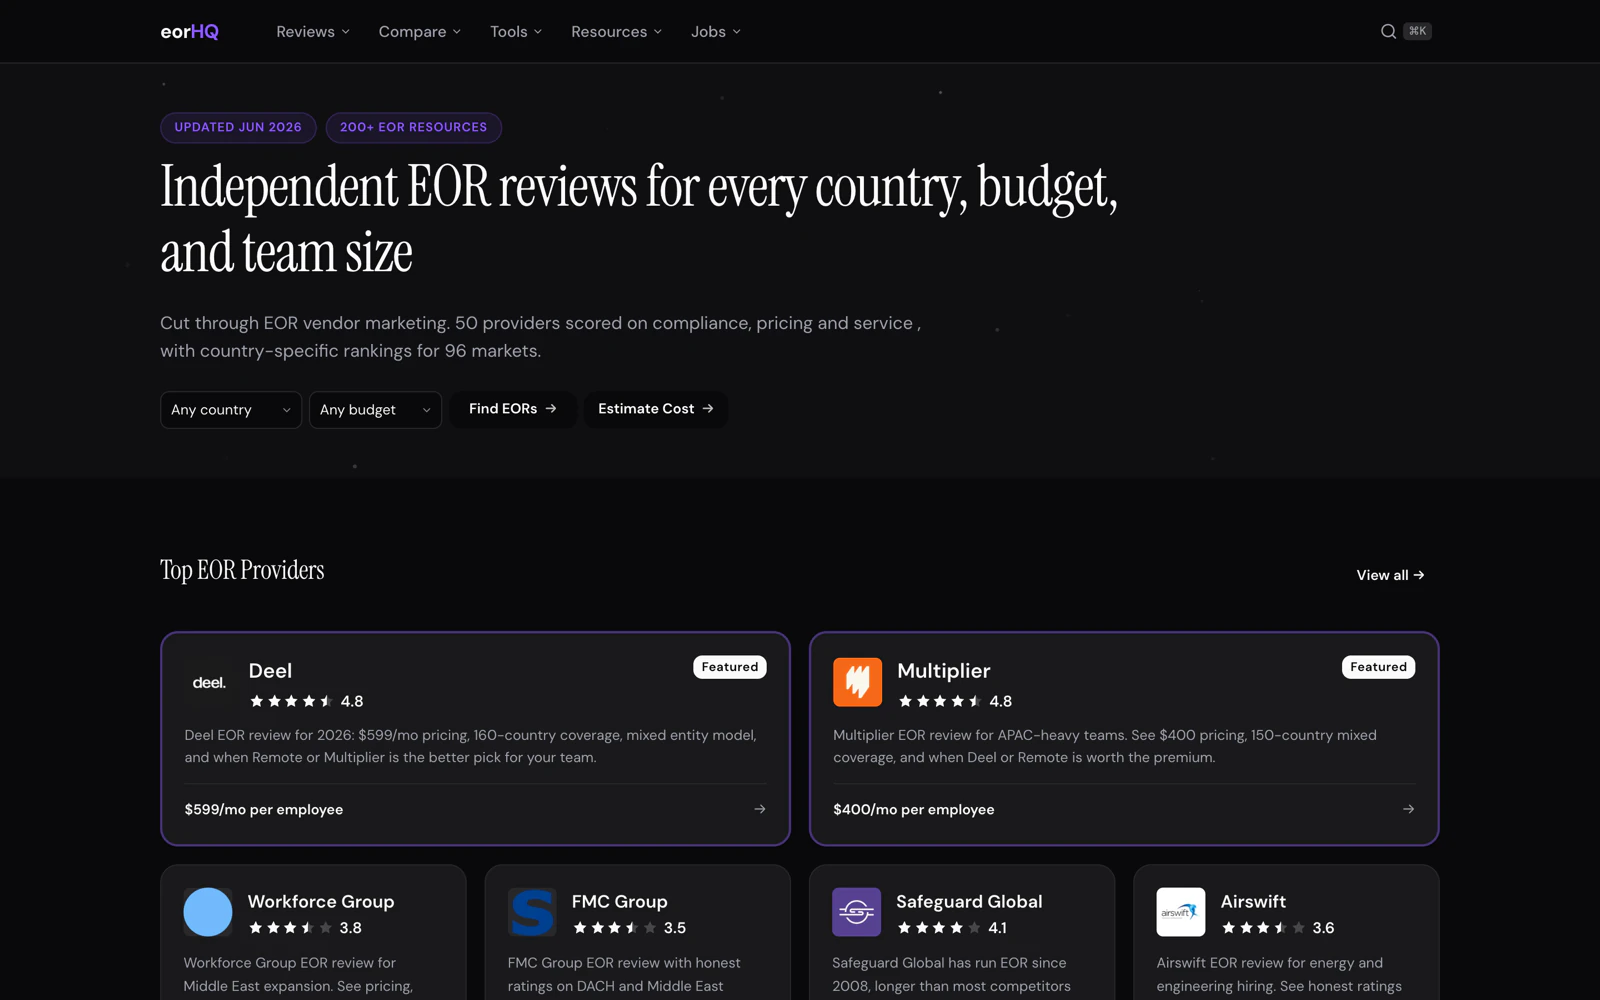1600x1000 pixels.
Task: Click the ⌘K shortcut badge
Action: click(x=1418, y=31)
